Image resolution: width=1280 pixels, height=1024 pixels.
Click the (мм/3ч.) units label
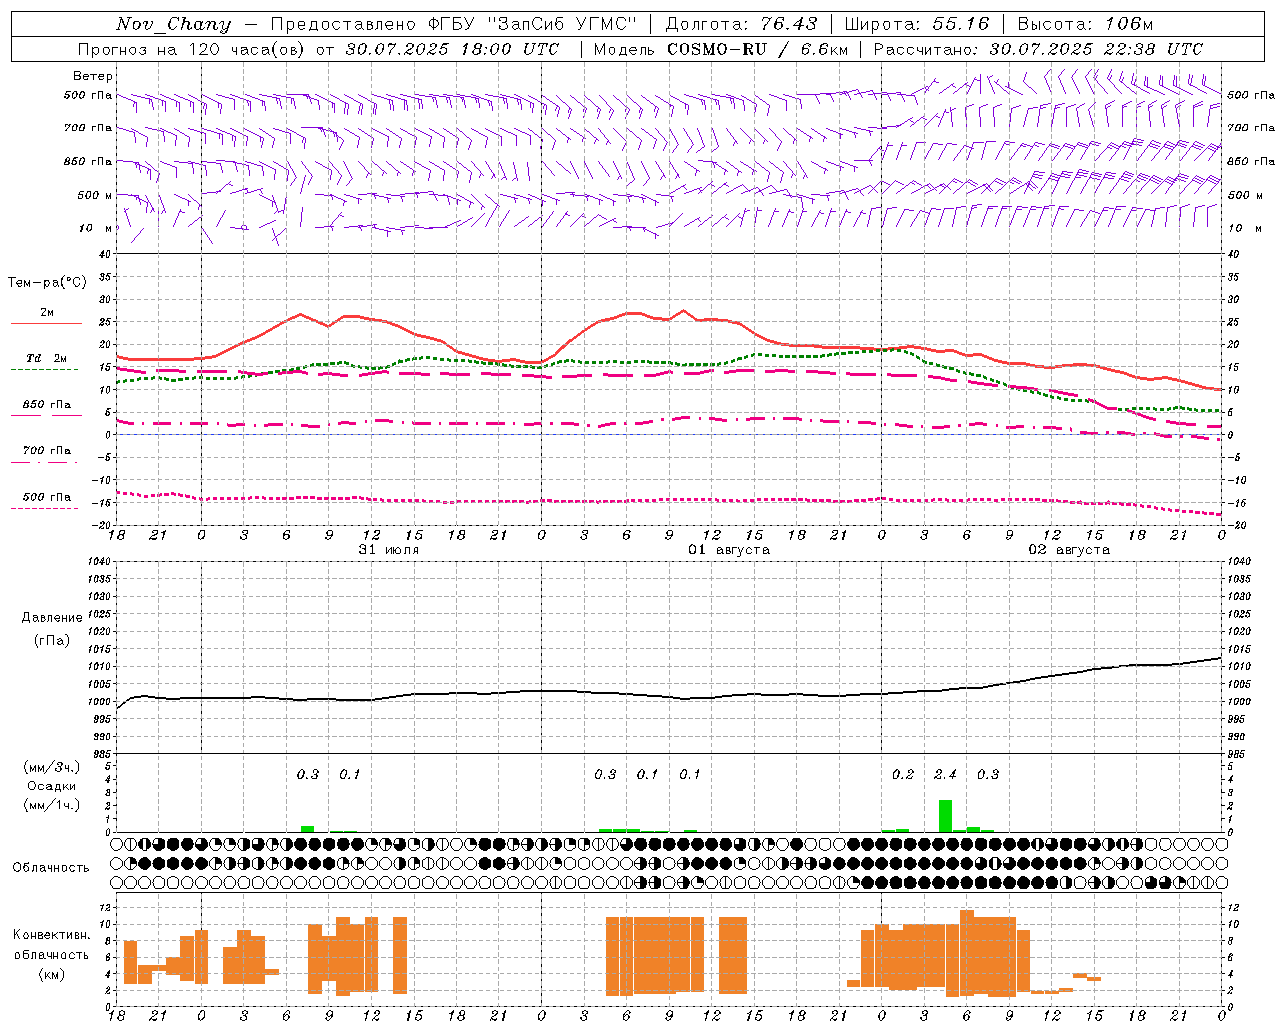(52, 768)
